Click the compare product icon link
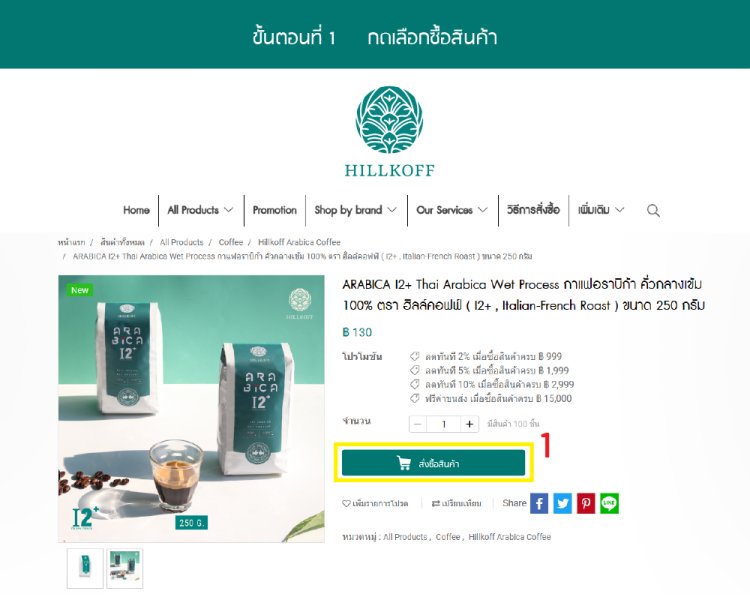The height and width of the screenshot is (600, 750). pos(456,503)
